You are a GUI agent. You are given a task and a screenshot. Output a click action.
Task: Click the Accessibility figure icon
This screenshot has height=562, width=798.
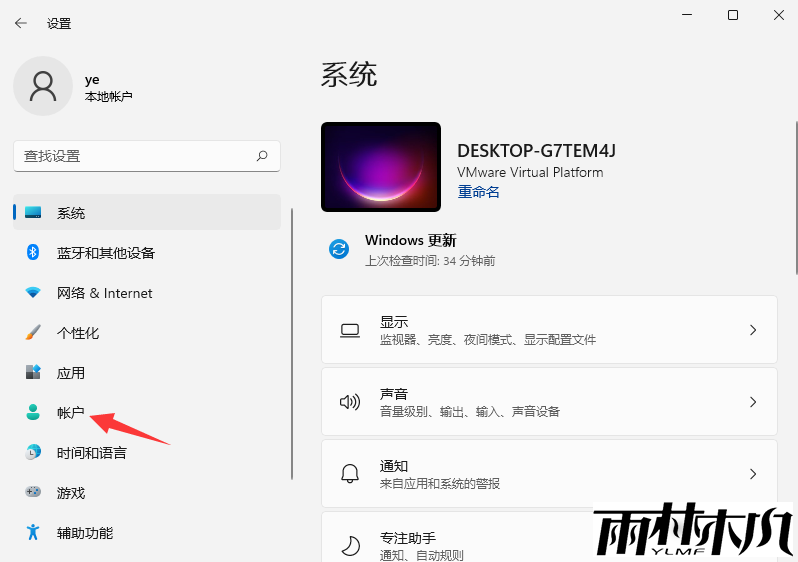[x=33, y=533]
